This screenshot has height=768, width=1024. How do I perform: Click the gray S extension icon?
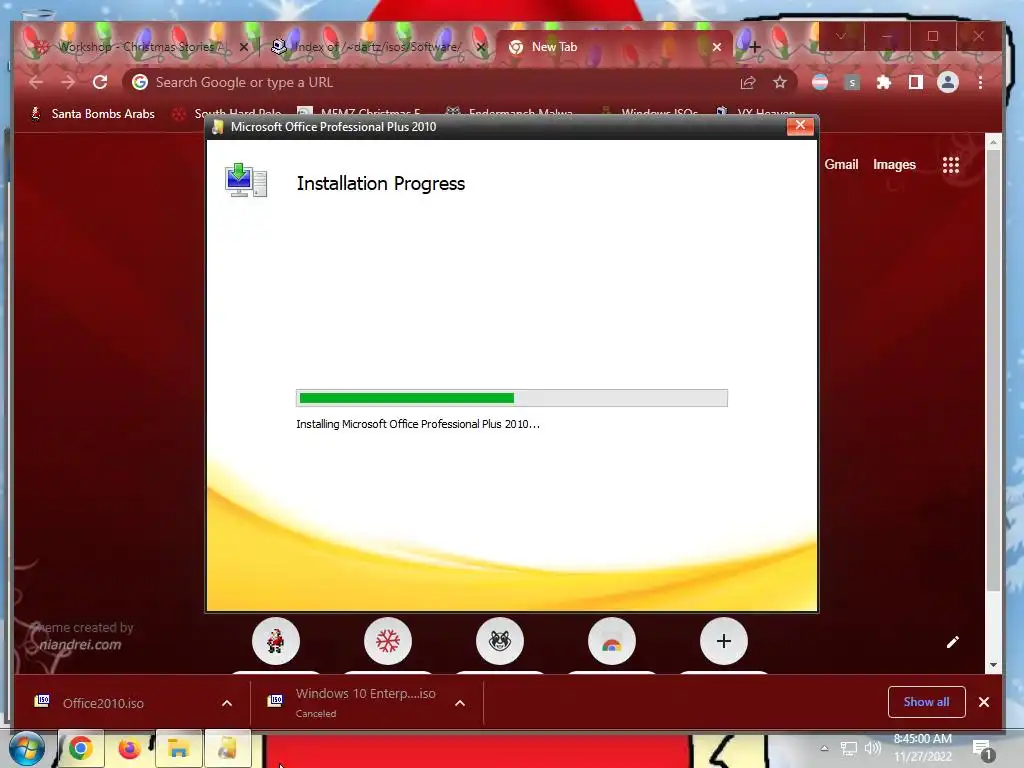tap(852, 82)
